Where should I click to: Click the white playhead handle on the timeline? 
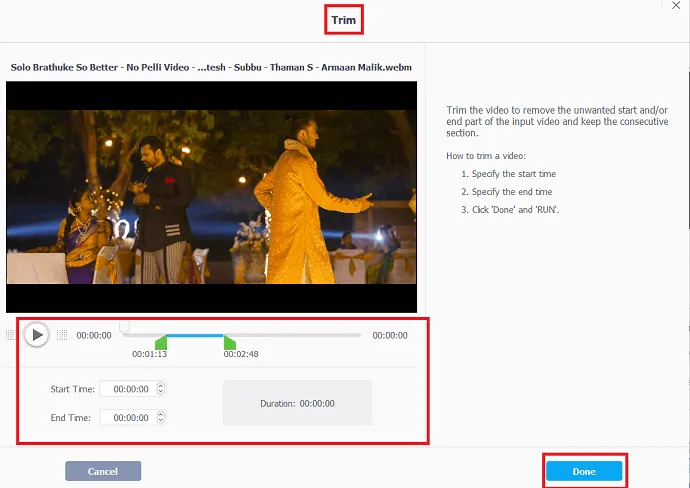tap(124, 326)
